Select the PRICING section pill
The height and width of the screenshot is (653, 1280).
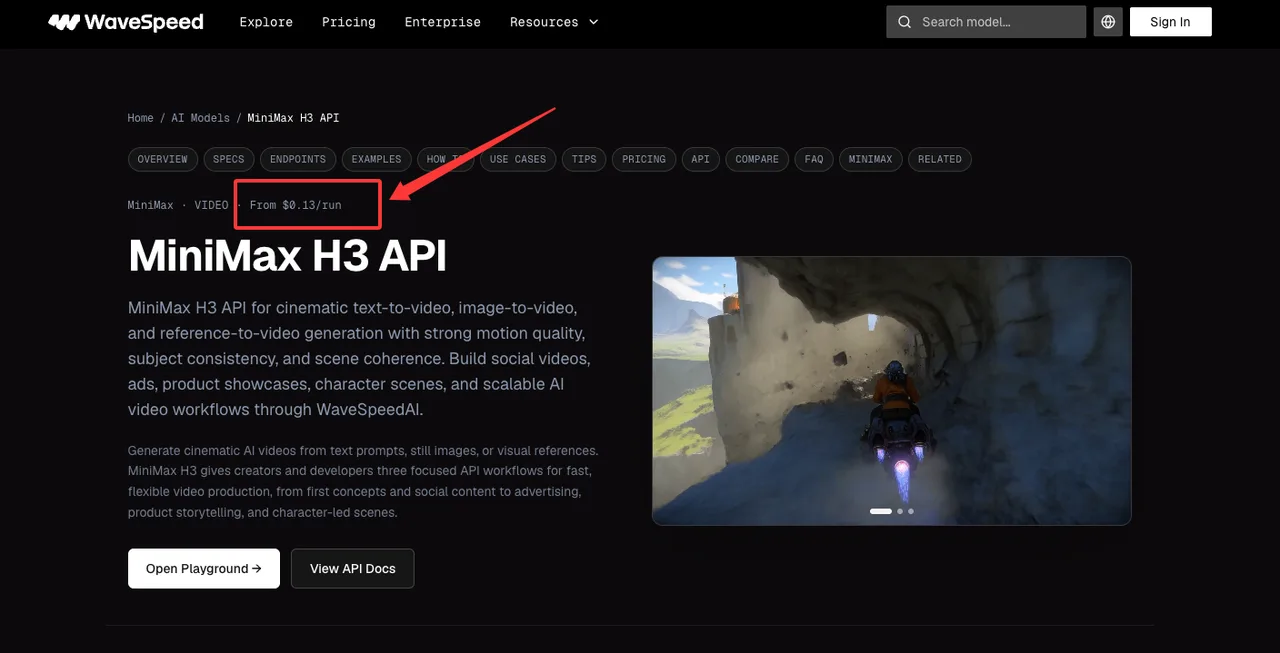(643, 159)
